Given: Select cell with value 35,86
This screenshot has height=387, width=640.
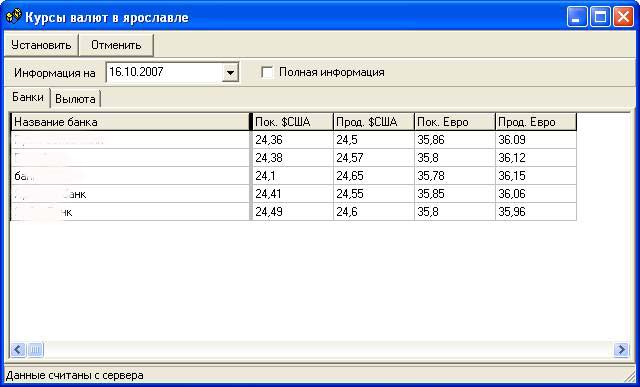Looking at the screenshot, I should [x=454, y=140].
